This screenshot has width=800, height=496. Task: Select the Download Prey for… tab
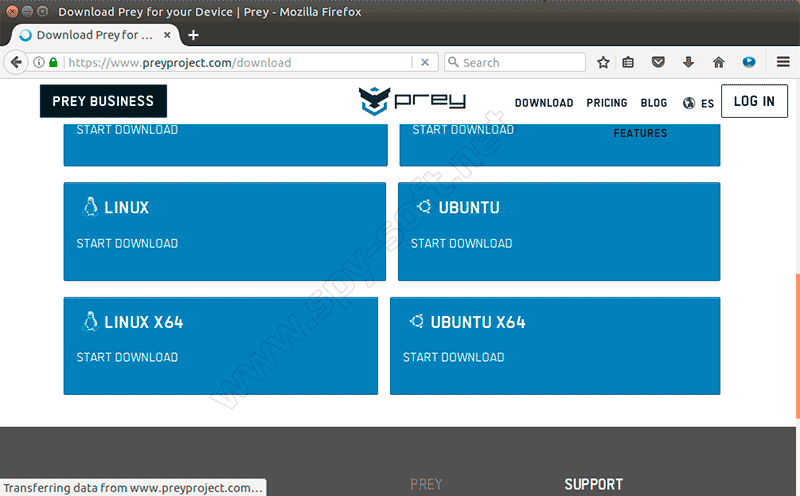pos(95,35)
